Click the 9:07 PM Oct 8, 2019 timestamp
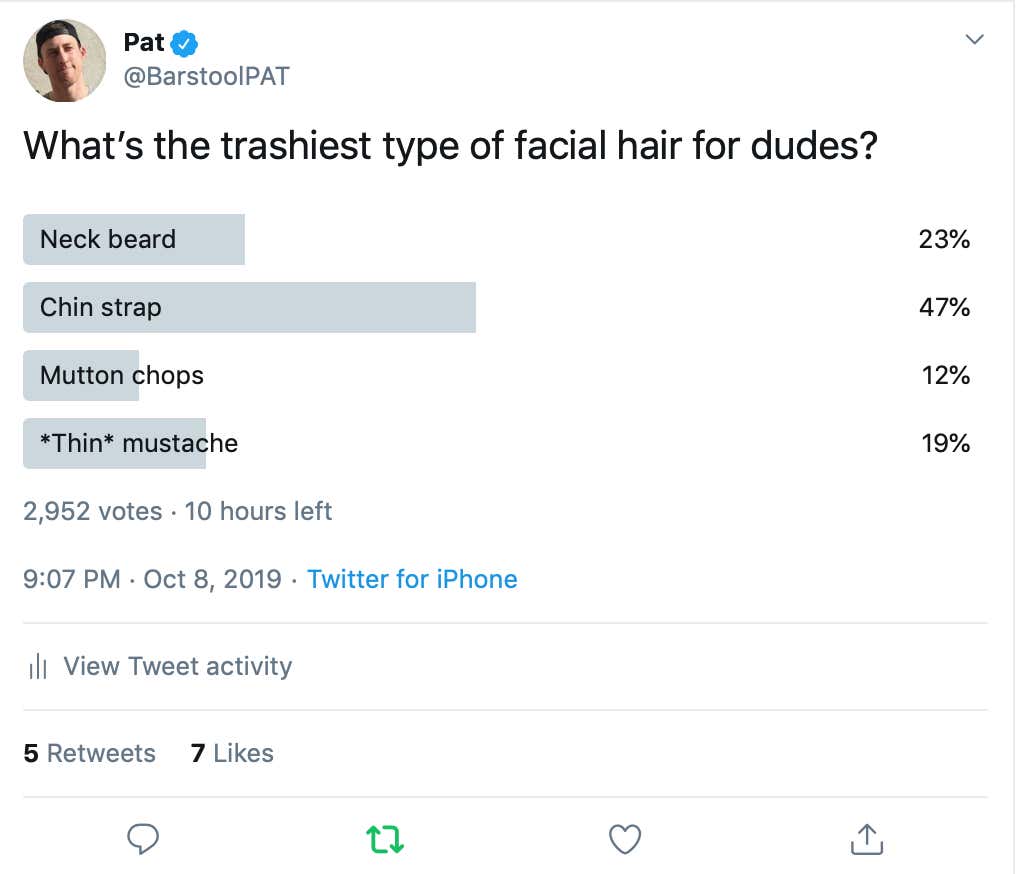Screen dimensions: 1016x874 [152, 579]
